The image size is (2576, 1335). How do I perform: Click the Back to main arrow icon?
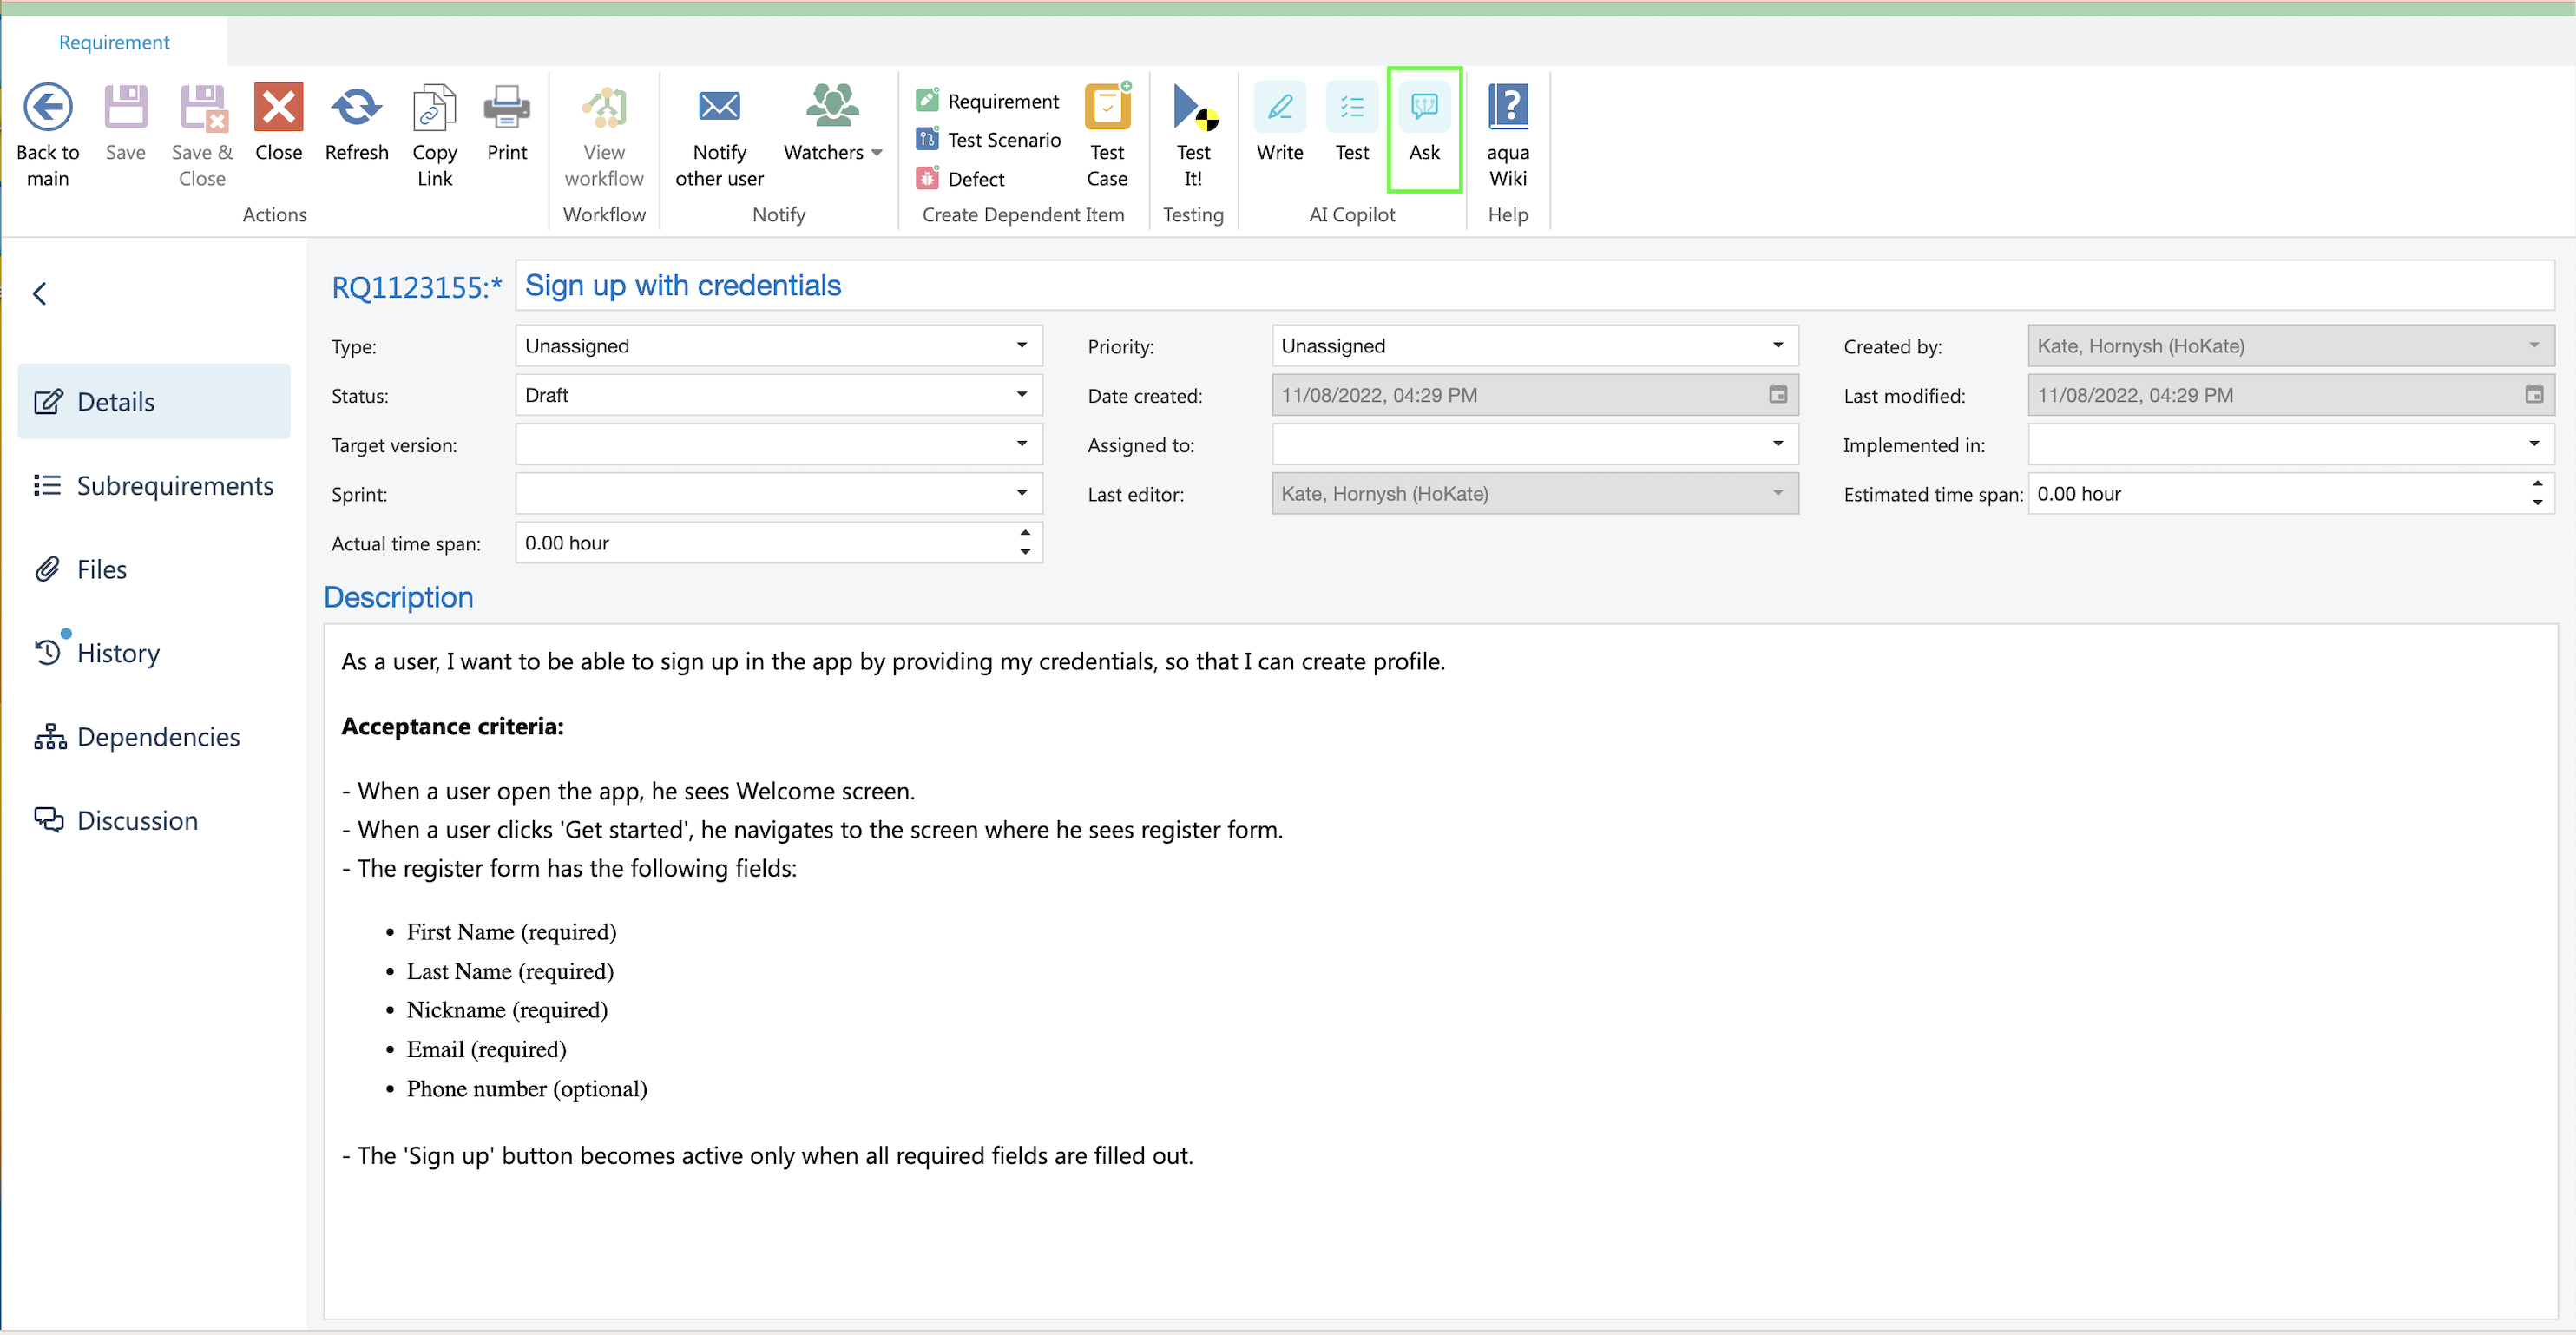(x=47, y=107)
